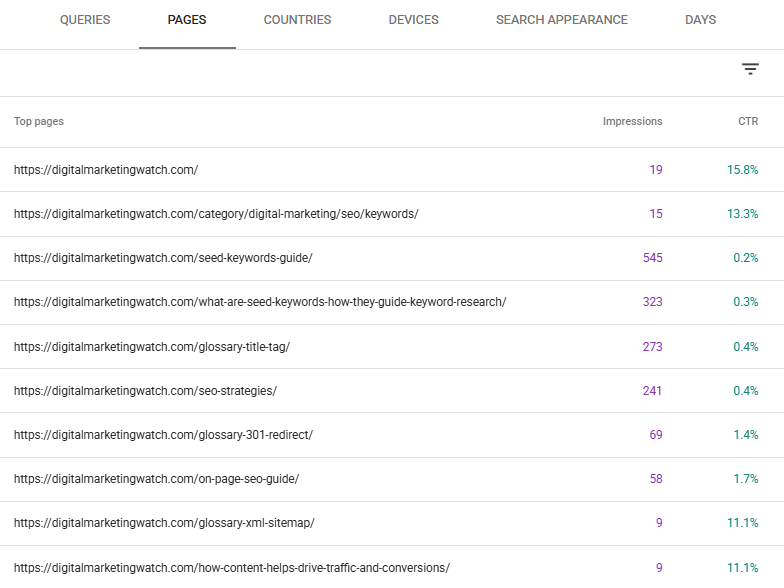Screen dimensions: 784x588
Task: Sort by the CTR column header
Action: (748, 122)
